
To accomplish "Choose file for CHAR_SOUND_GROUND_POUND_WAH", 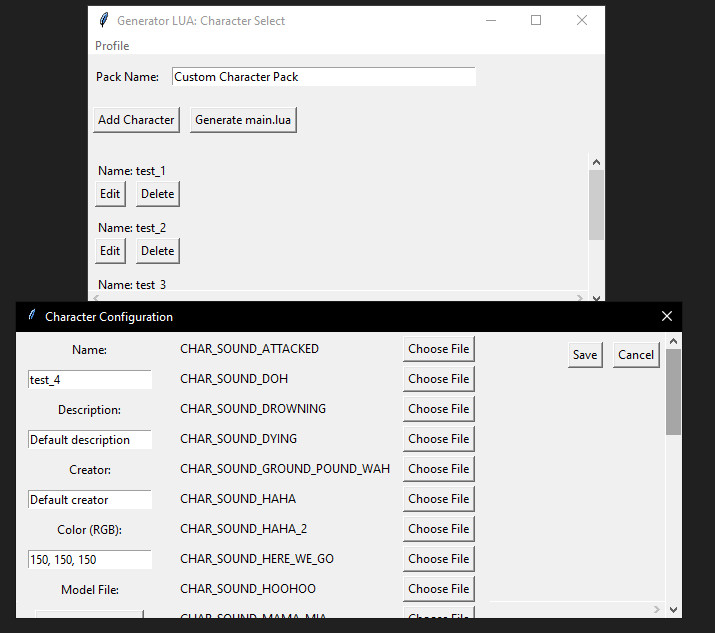I will click(438, 469).
